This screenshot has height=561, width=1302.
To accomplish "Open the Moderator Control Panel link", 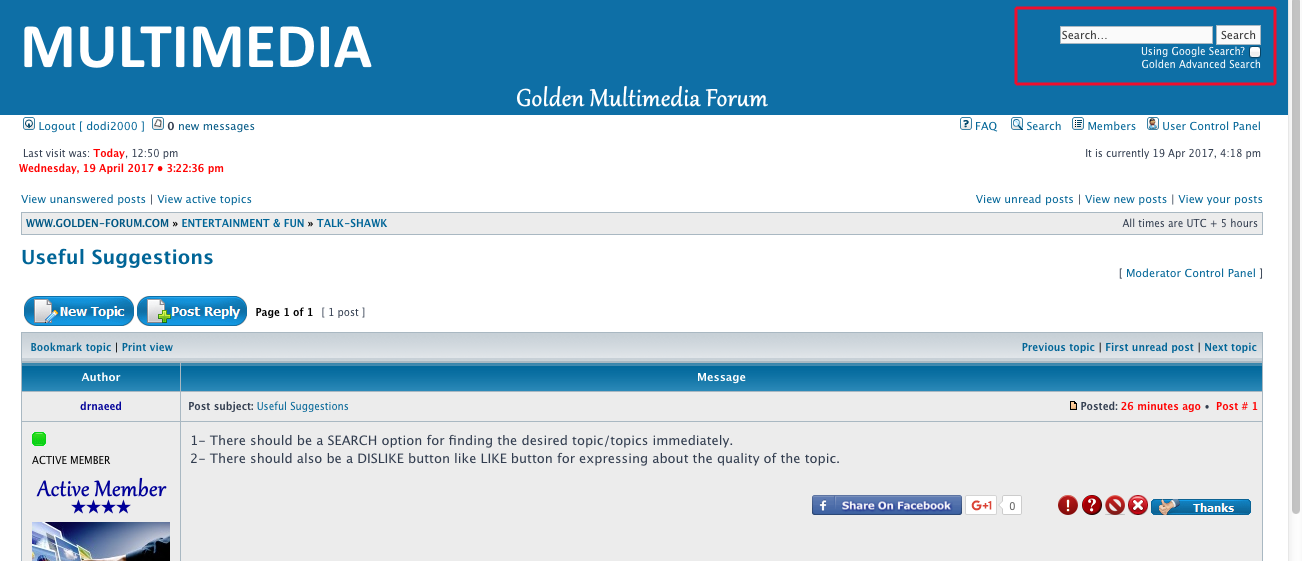I will (x=1190, y=273).
